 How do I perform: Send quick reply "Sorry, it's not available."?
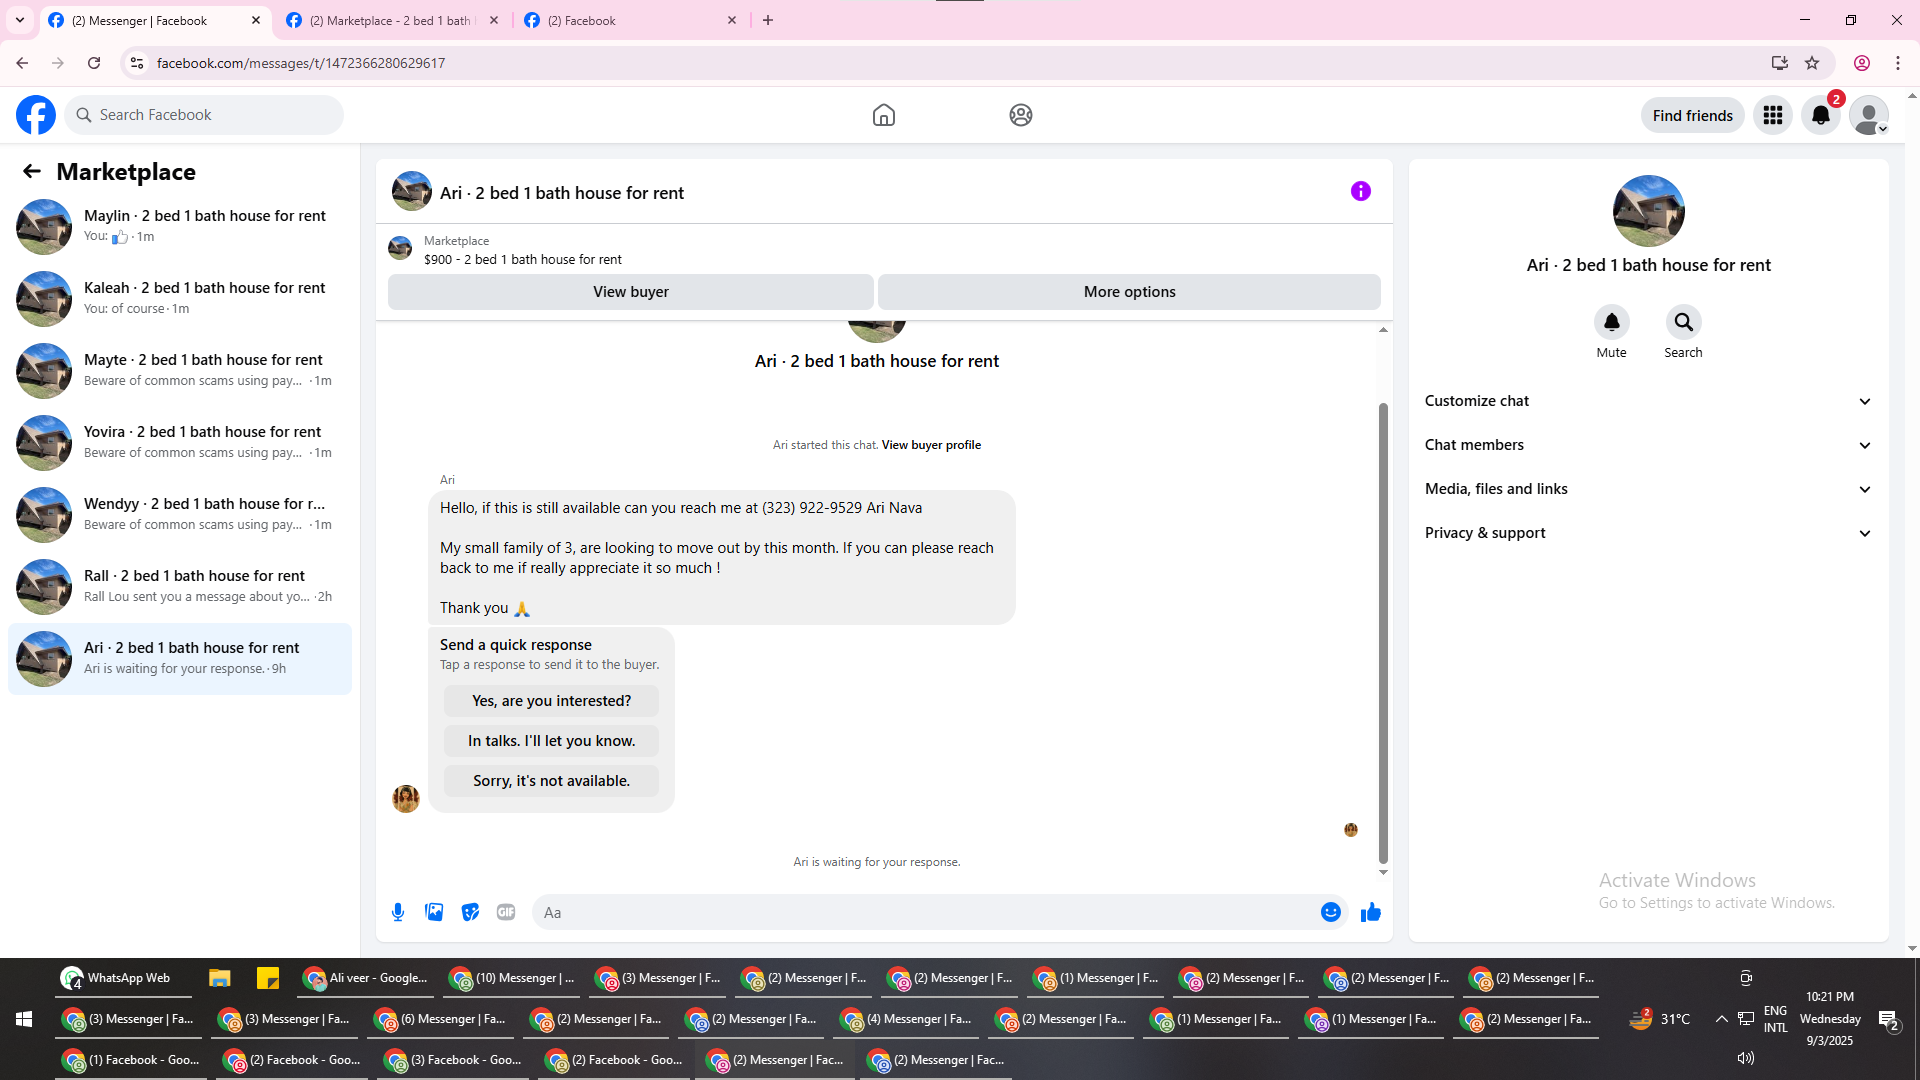click(552, 781)
